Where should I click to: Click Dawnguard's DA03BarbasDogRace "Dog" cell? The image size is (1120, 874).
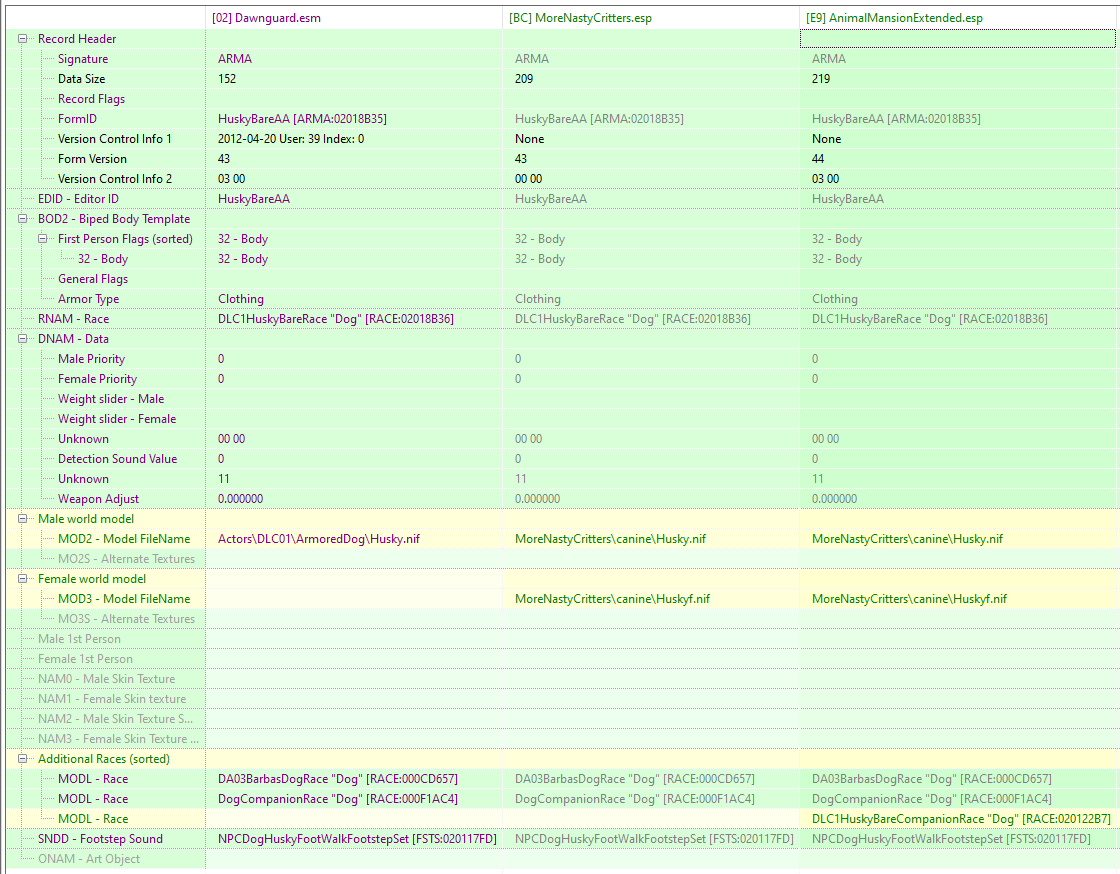coord(338,779)
